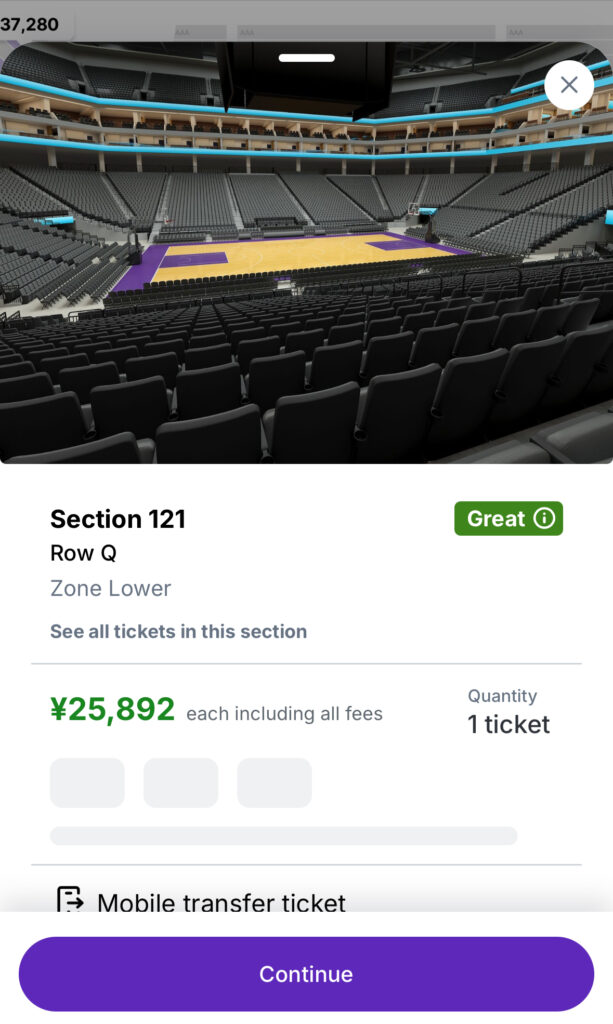Screen dimensions: 613x1024
Task: Click the 37,280 price at top left
Action: coord(30,24)
